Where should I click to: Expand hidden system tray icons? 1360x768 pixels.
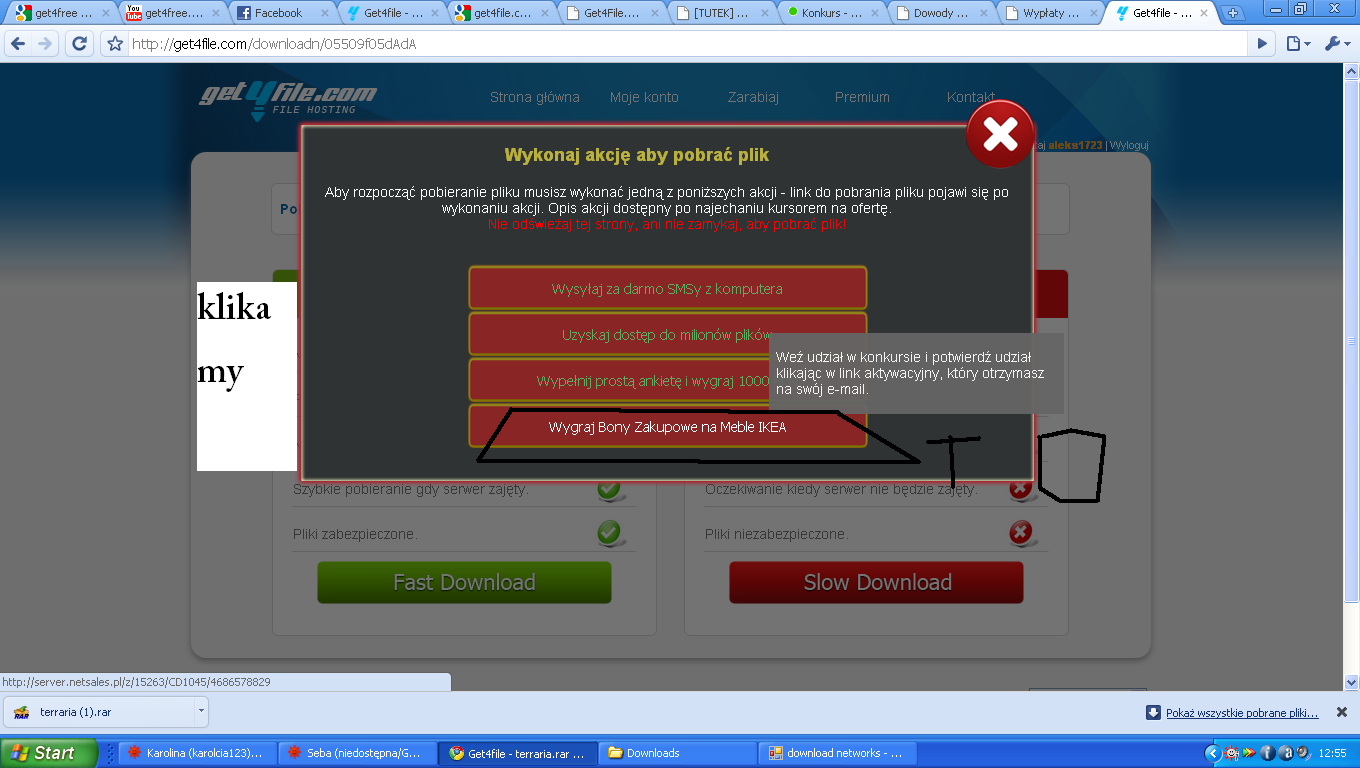1212,753
